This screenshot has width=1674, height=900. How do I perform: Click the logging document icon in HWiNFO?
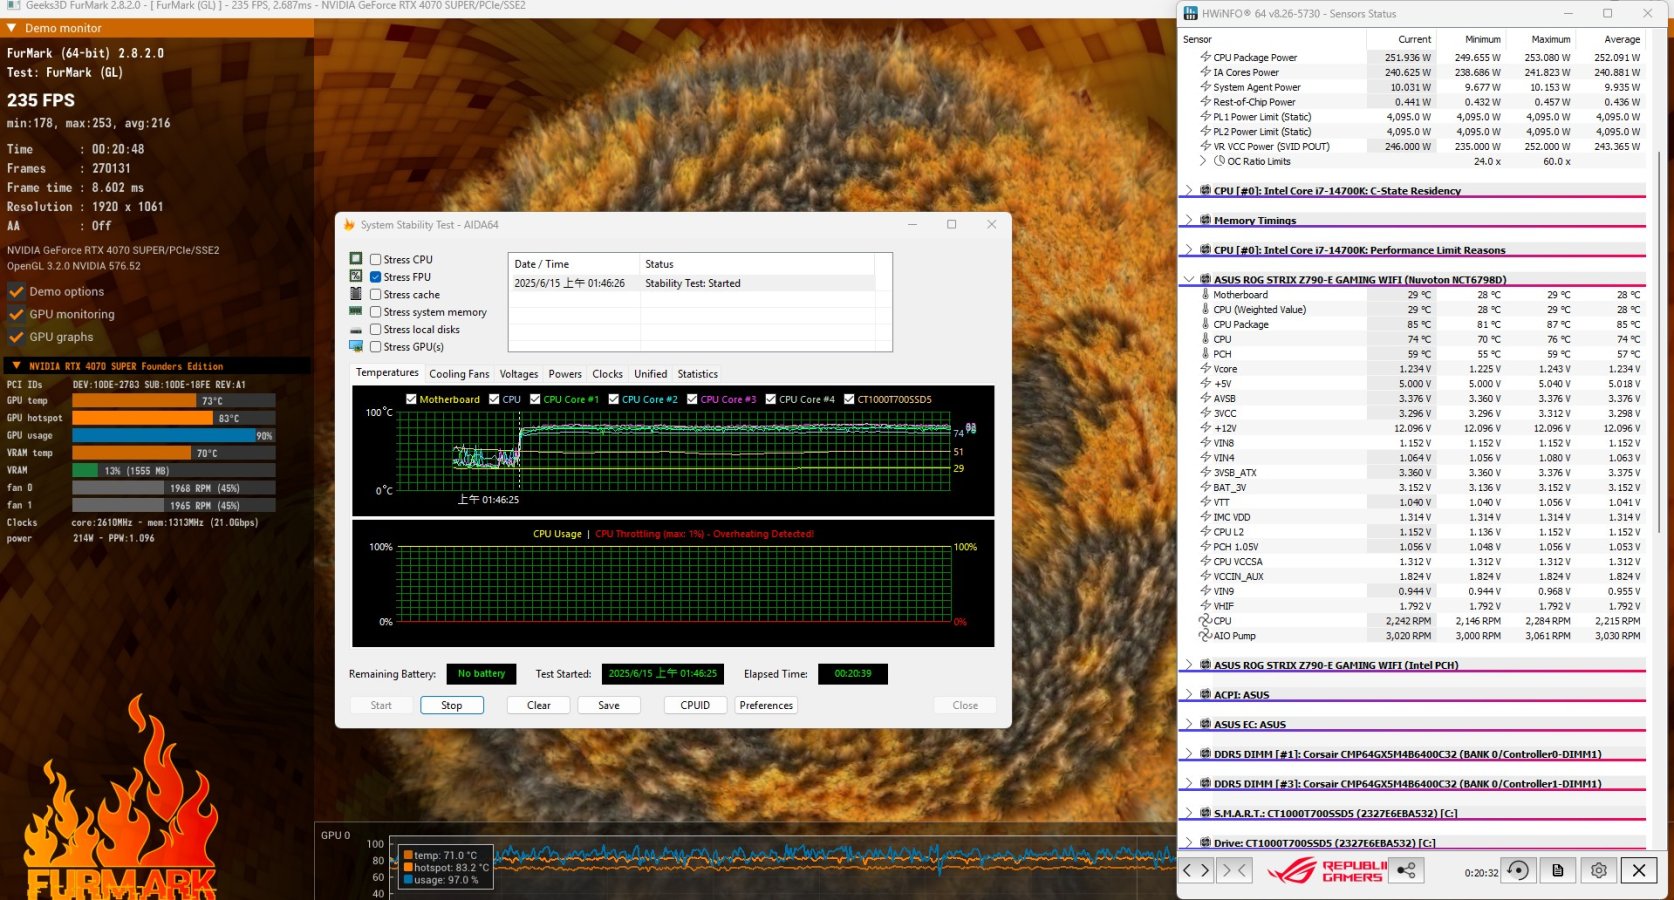pyautogui.click(x=1557, y=870)
